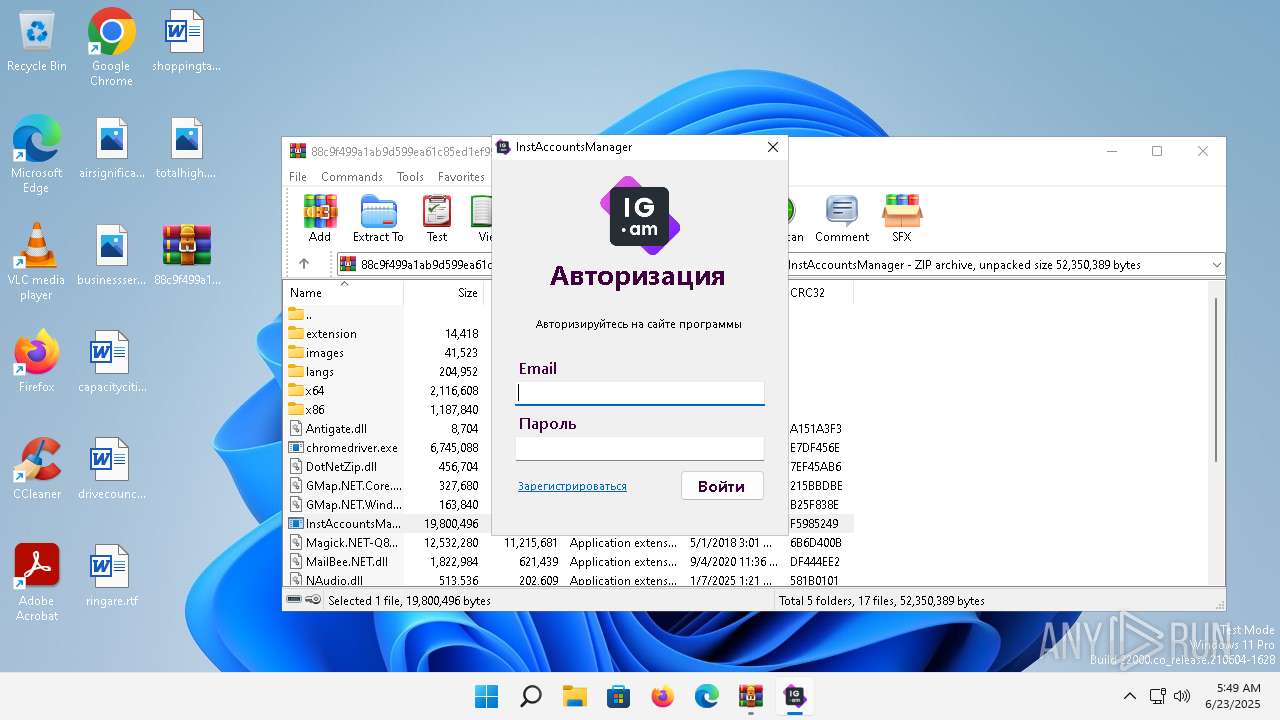The image size is (1280, 720).
Task: Click the Add icon in WinRAR toolbar
Action: click(320, 219)
